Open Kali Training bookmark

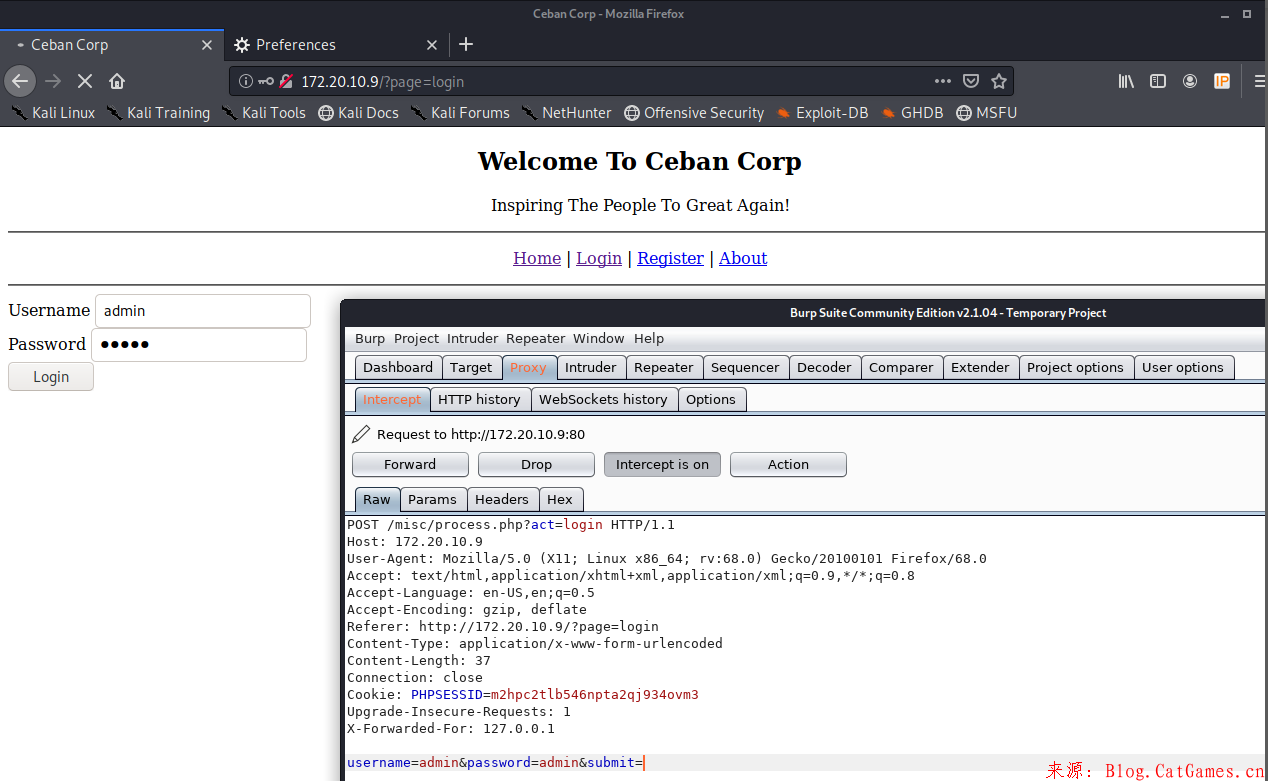click(158, 113)
